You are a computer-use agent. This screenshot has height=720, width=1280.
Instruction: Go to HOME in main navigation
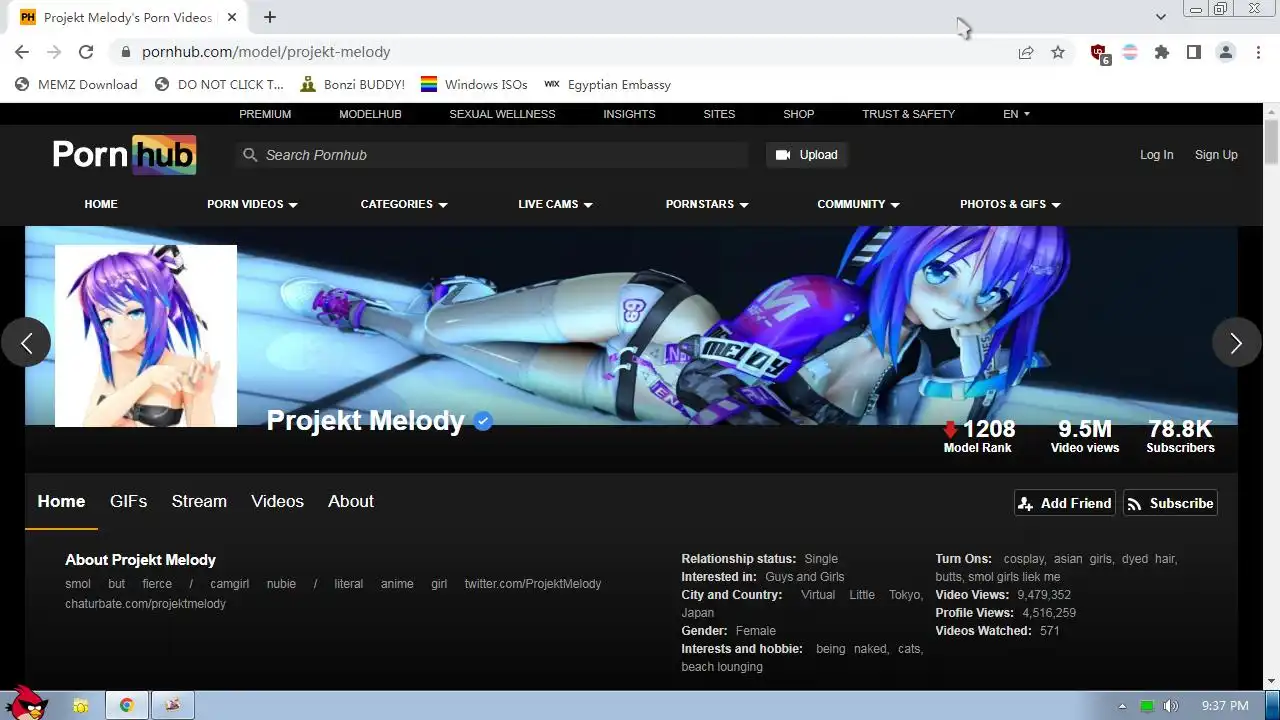click(101, 204)
